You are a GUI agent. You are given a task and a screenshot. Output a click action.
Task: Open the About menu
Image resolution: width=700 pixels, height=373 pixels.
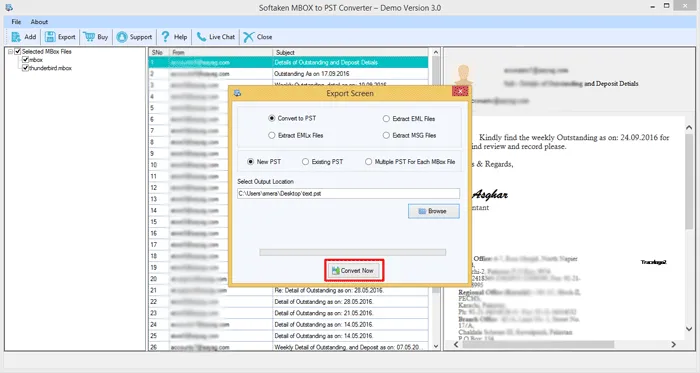point(39,21)
